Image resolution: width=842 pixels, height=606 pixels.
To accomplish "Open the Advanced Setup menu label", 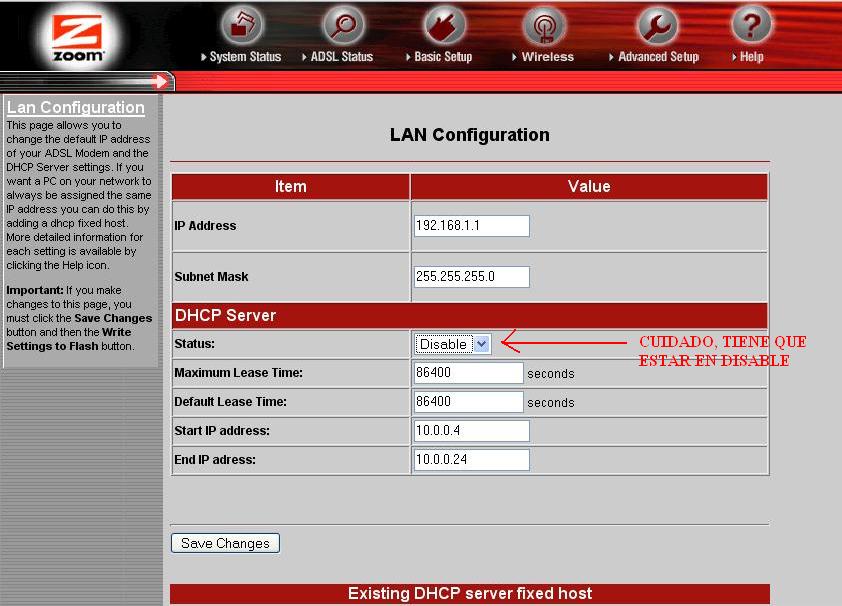I will (x=658, y=56).
